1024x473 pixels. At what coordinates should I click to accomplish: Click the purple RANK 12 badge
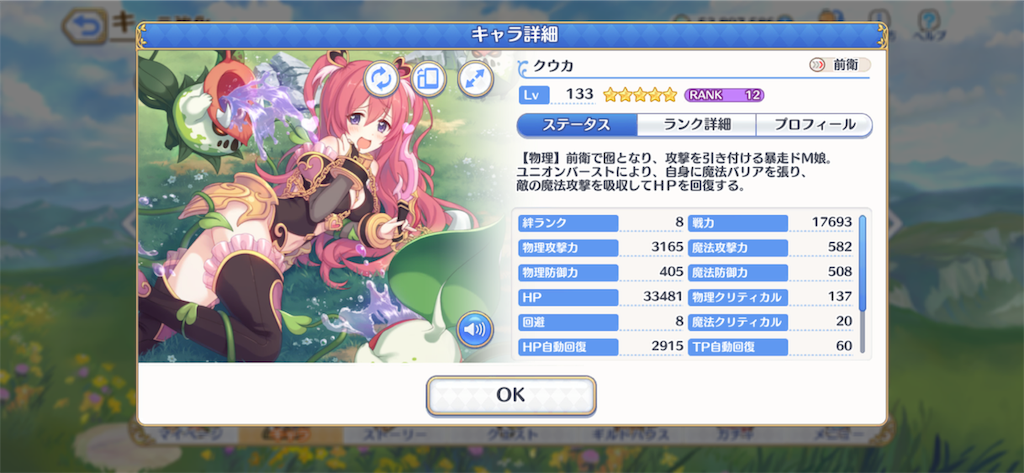[724, 95]
